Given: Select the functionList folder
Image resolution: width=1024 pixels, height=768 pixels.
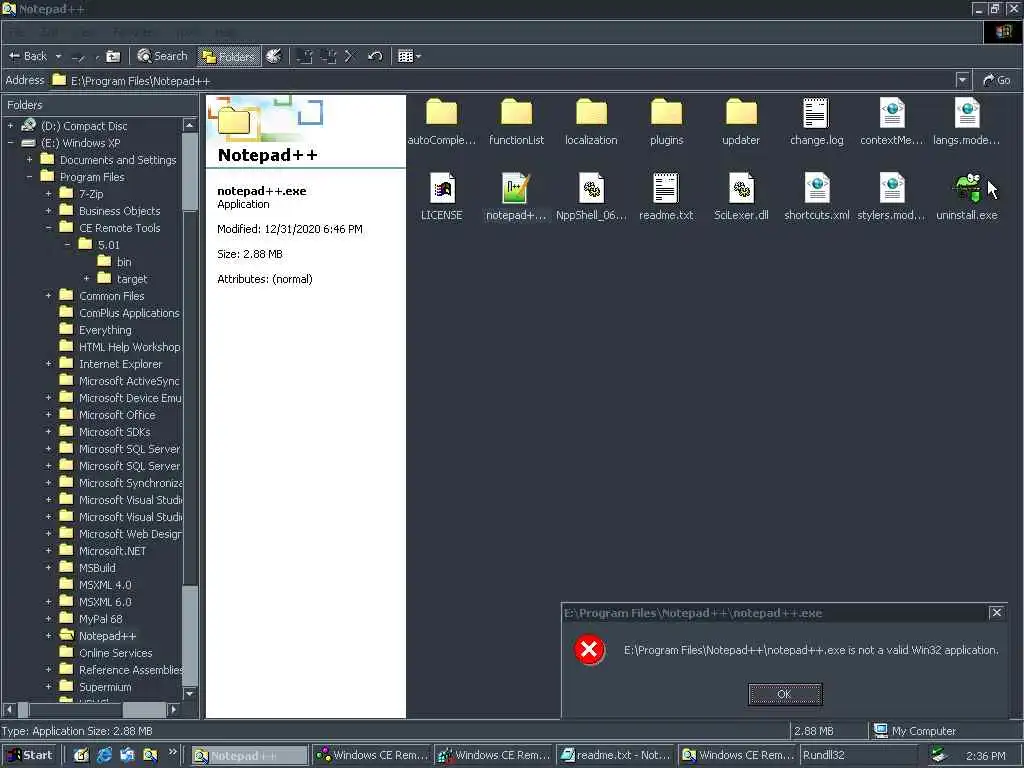Looking at the screenshot, I should [517, 122].
